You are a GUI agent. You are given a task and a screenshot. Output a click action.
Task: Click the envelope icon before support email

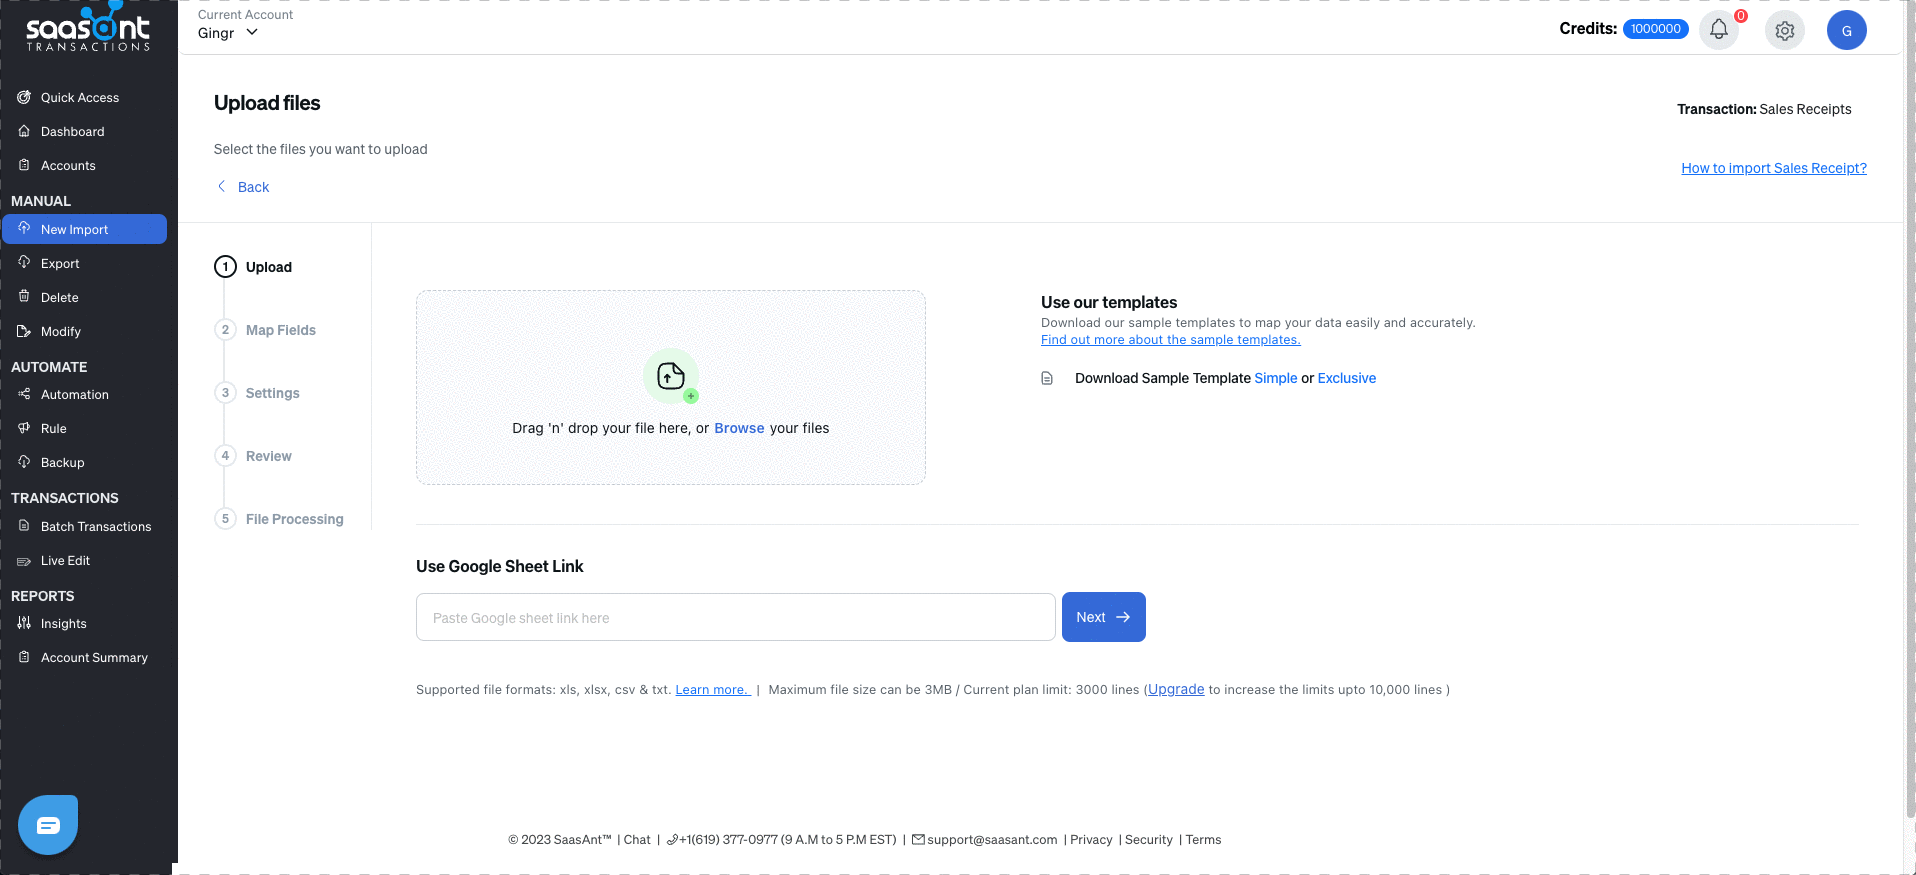tap(918, 839)
